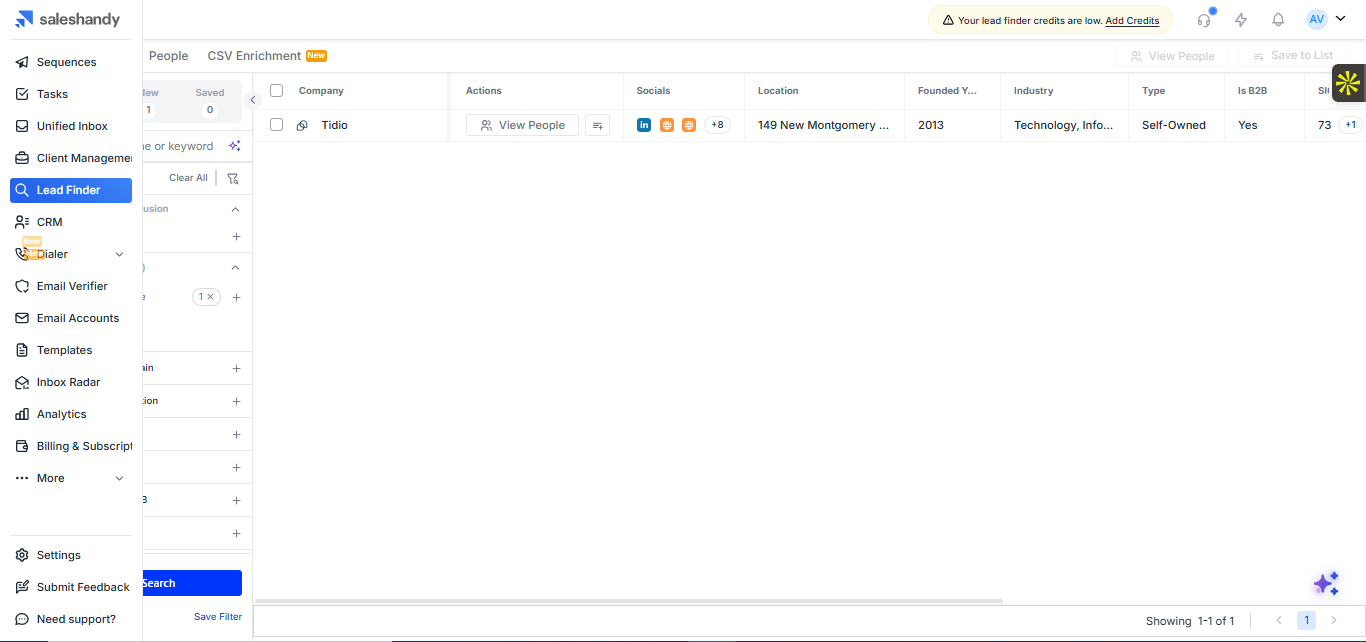Click the View People button in Tidio row

[x=522, y=125]
